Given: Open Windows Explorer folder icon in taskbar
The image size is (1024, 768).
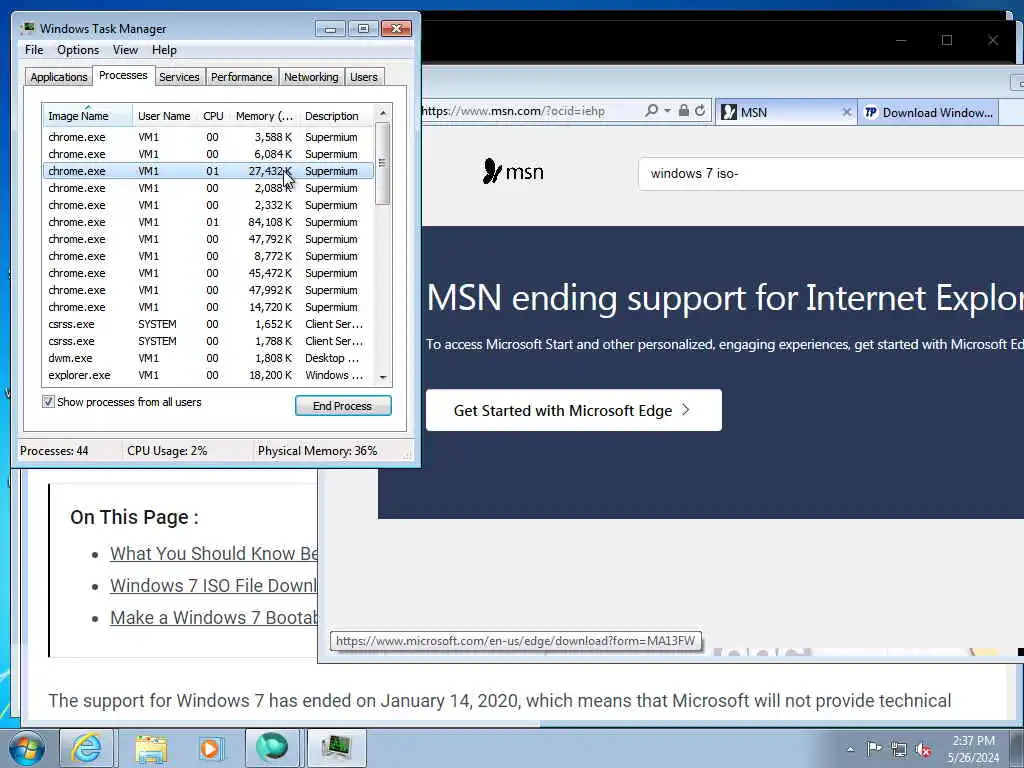Looking at the screenshot, I should [152, 748].
